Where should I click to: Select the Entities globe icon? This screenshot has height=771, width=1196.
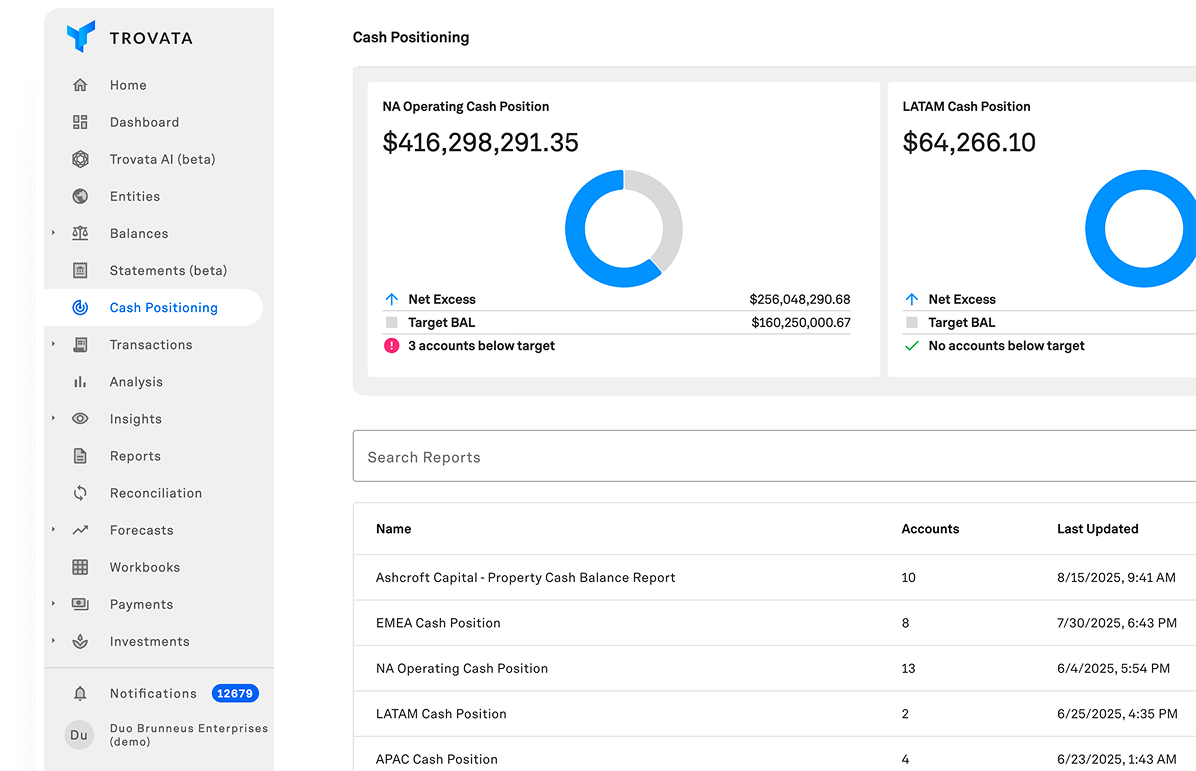click(80, 197)
